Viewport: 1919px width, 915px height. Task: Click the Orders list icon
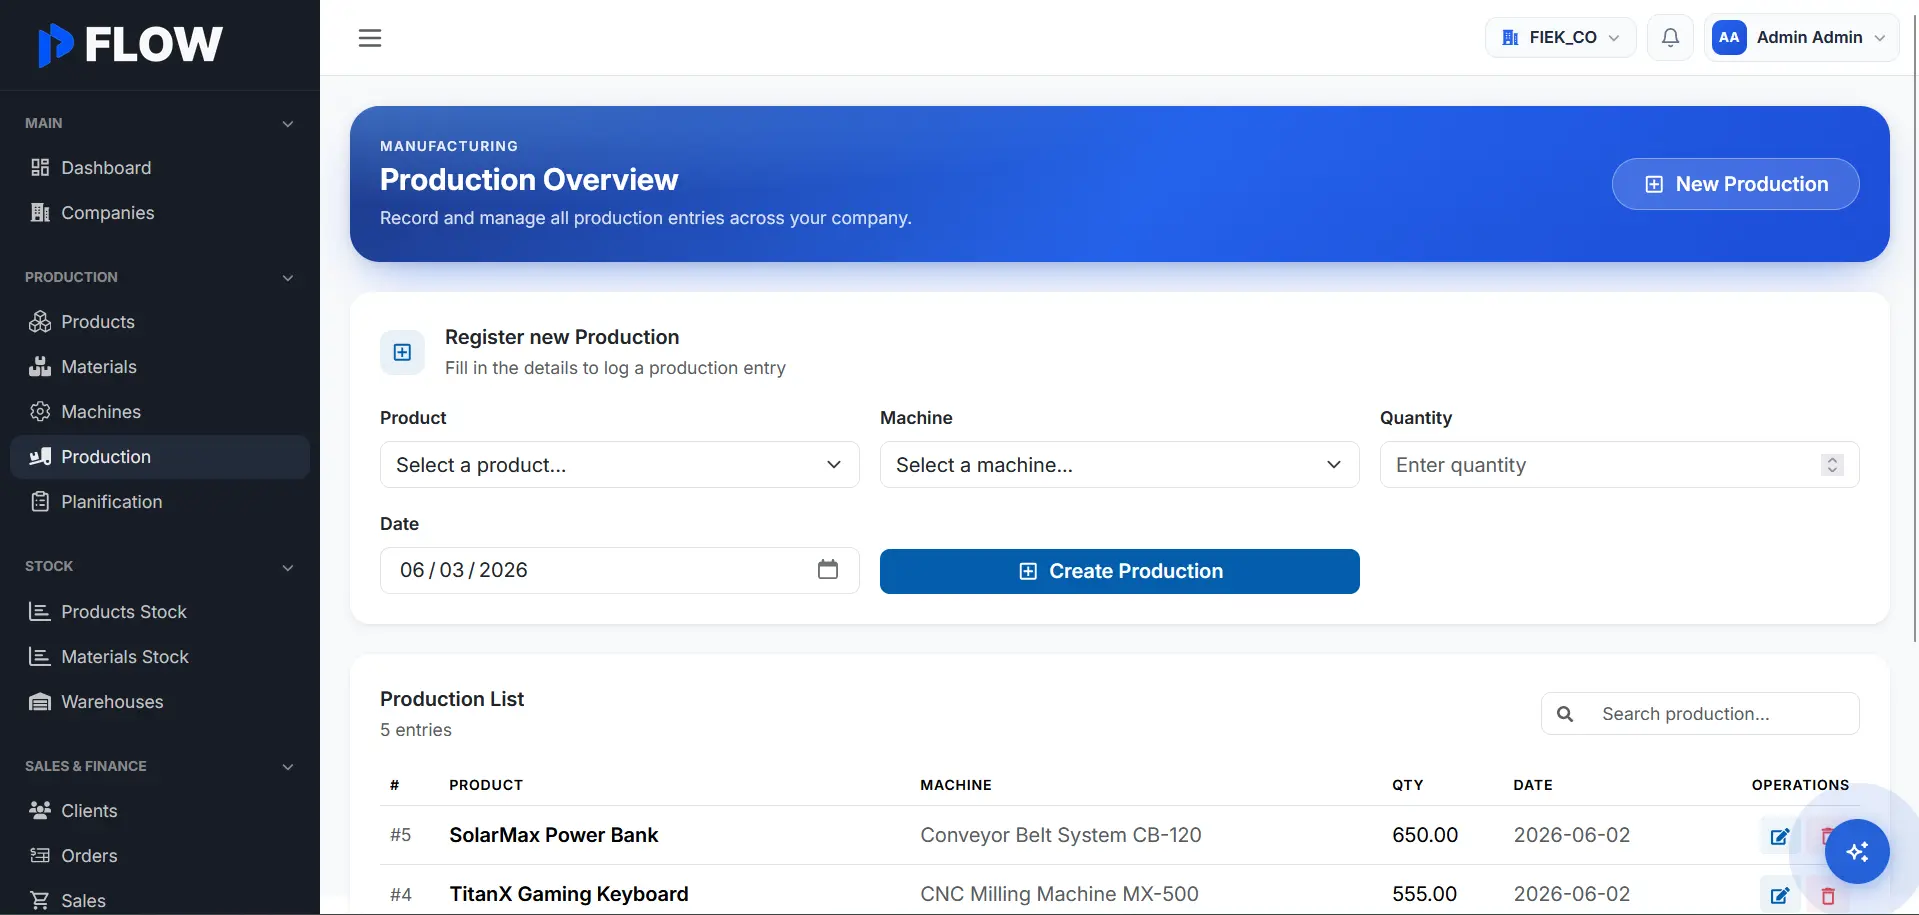click(40, 855)
